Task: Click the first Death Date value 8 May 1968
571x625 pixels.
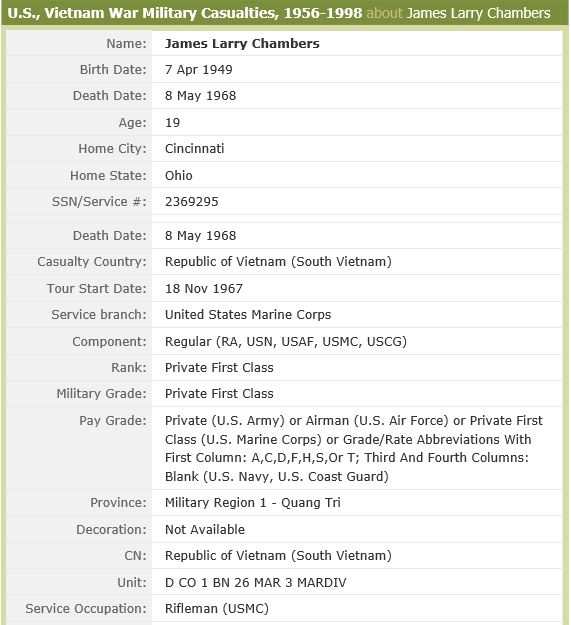Action: 200,96
